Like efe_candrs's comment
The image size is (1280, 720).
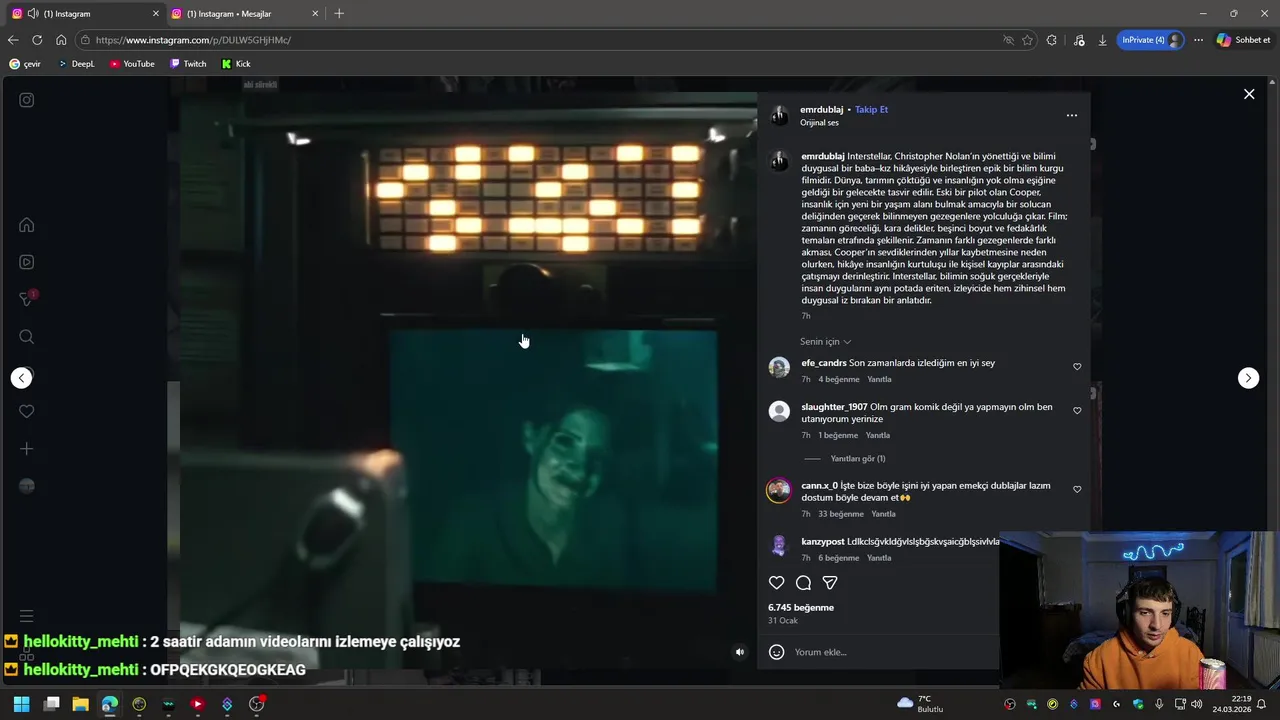pos(1077,367)
